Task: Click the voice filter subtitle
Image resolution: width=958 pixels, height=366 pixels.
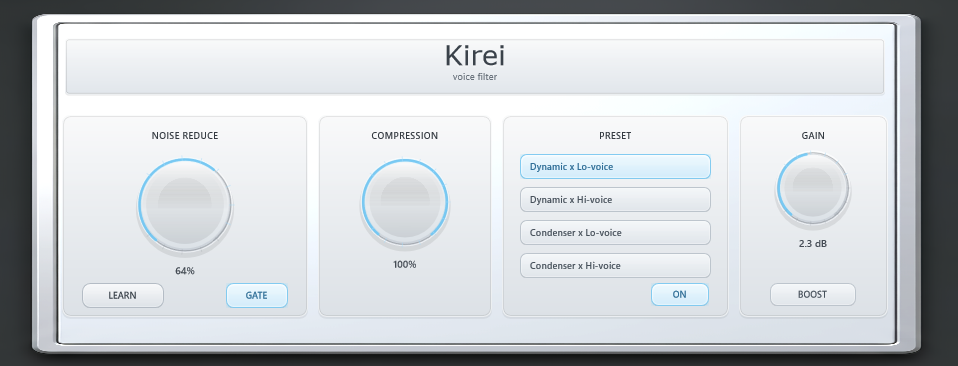Action: (475, 76)
